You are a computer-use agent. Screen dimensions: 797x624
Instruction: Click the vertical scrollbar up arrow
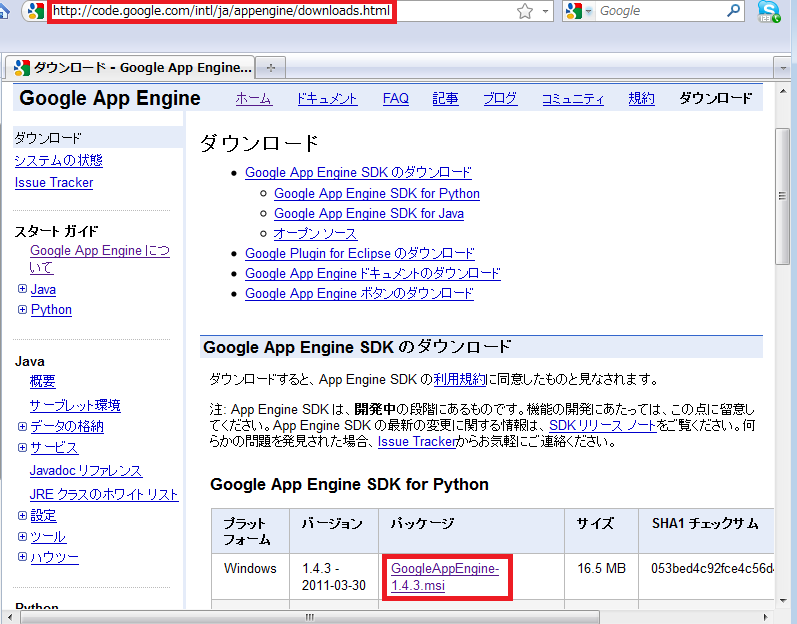pos(782,91)
